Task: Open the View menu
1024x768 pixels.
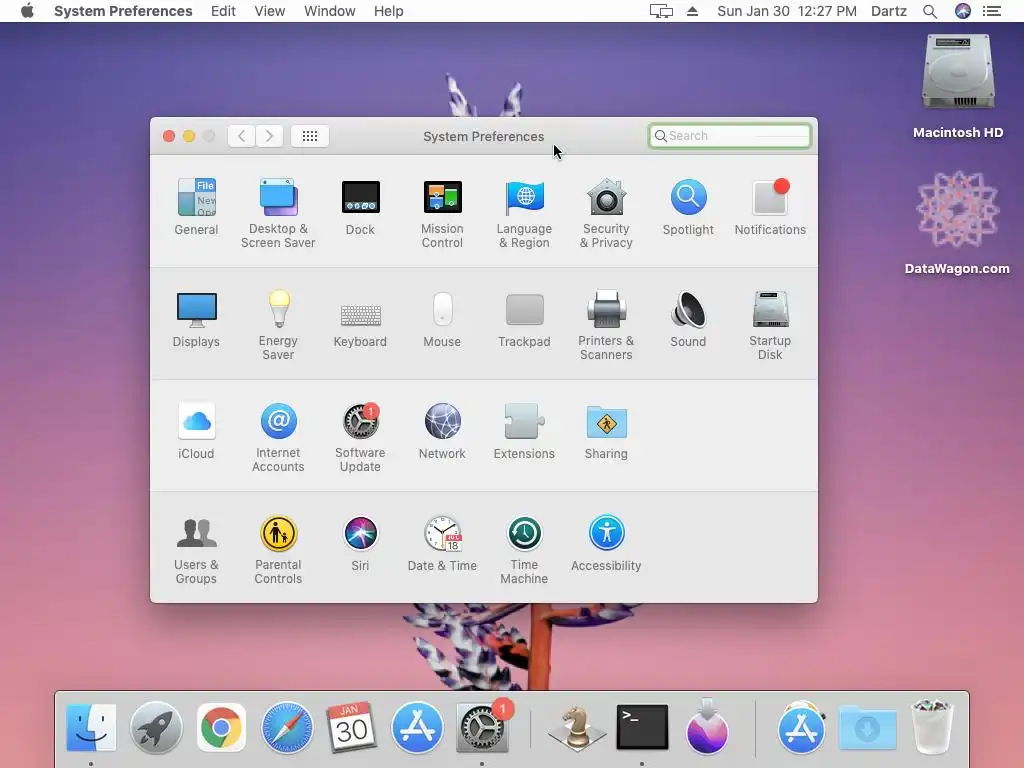Action: coord(270,11)
